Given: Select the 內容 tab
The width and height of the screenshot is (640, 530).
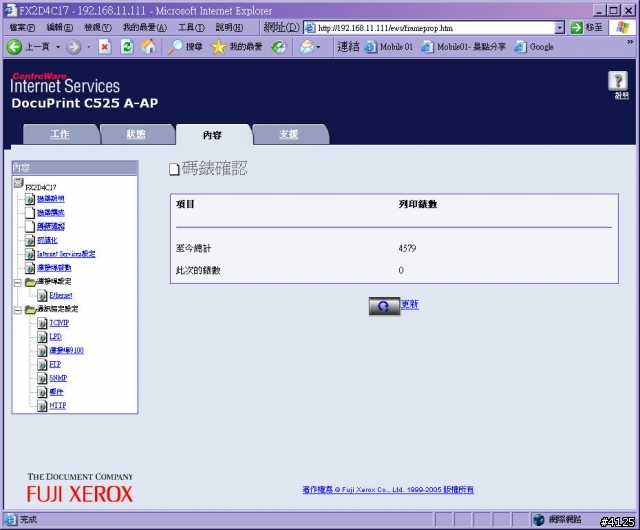Looking at the screenshot, I should pos(213,135).
